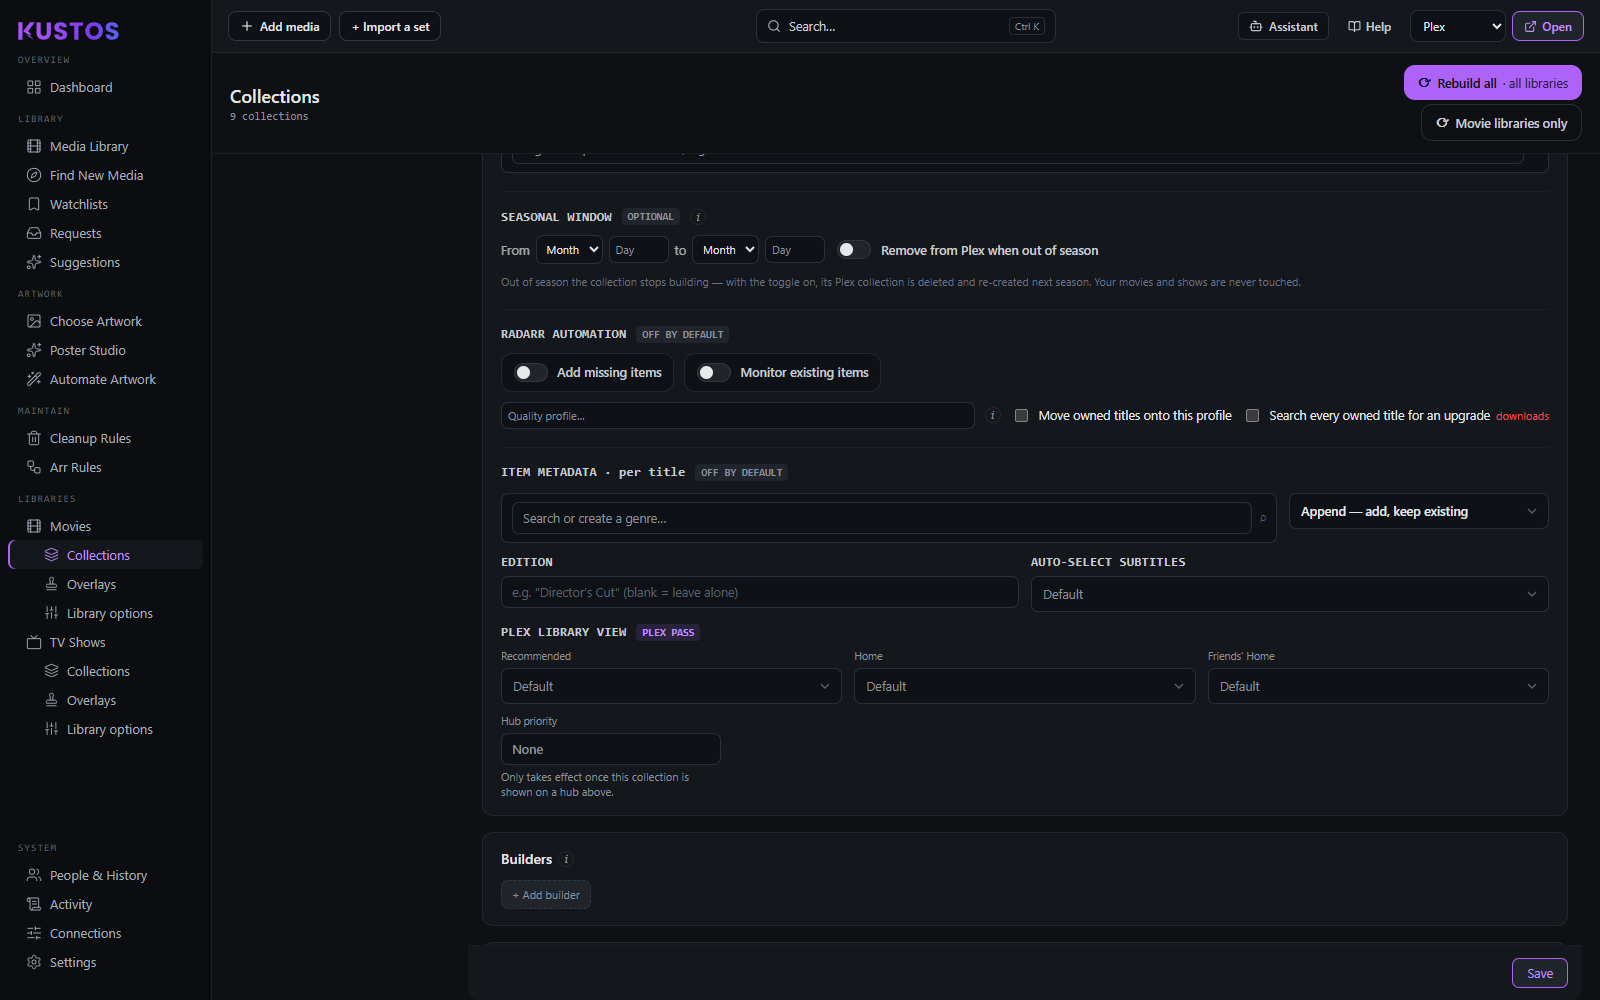Click the Requests inbox icon
The image size is (1600, 1000).
[34, 233]
